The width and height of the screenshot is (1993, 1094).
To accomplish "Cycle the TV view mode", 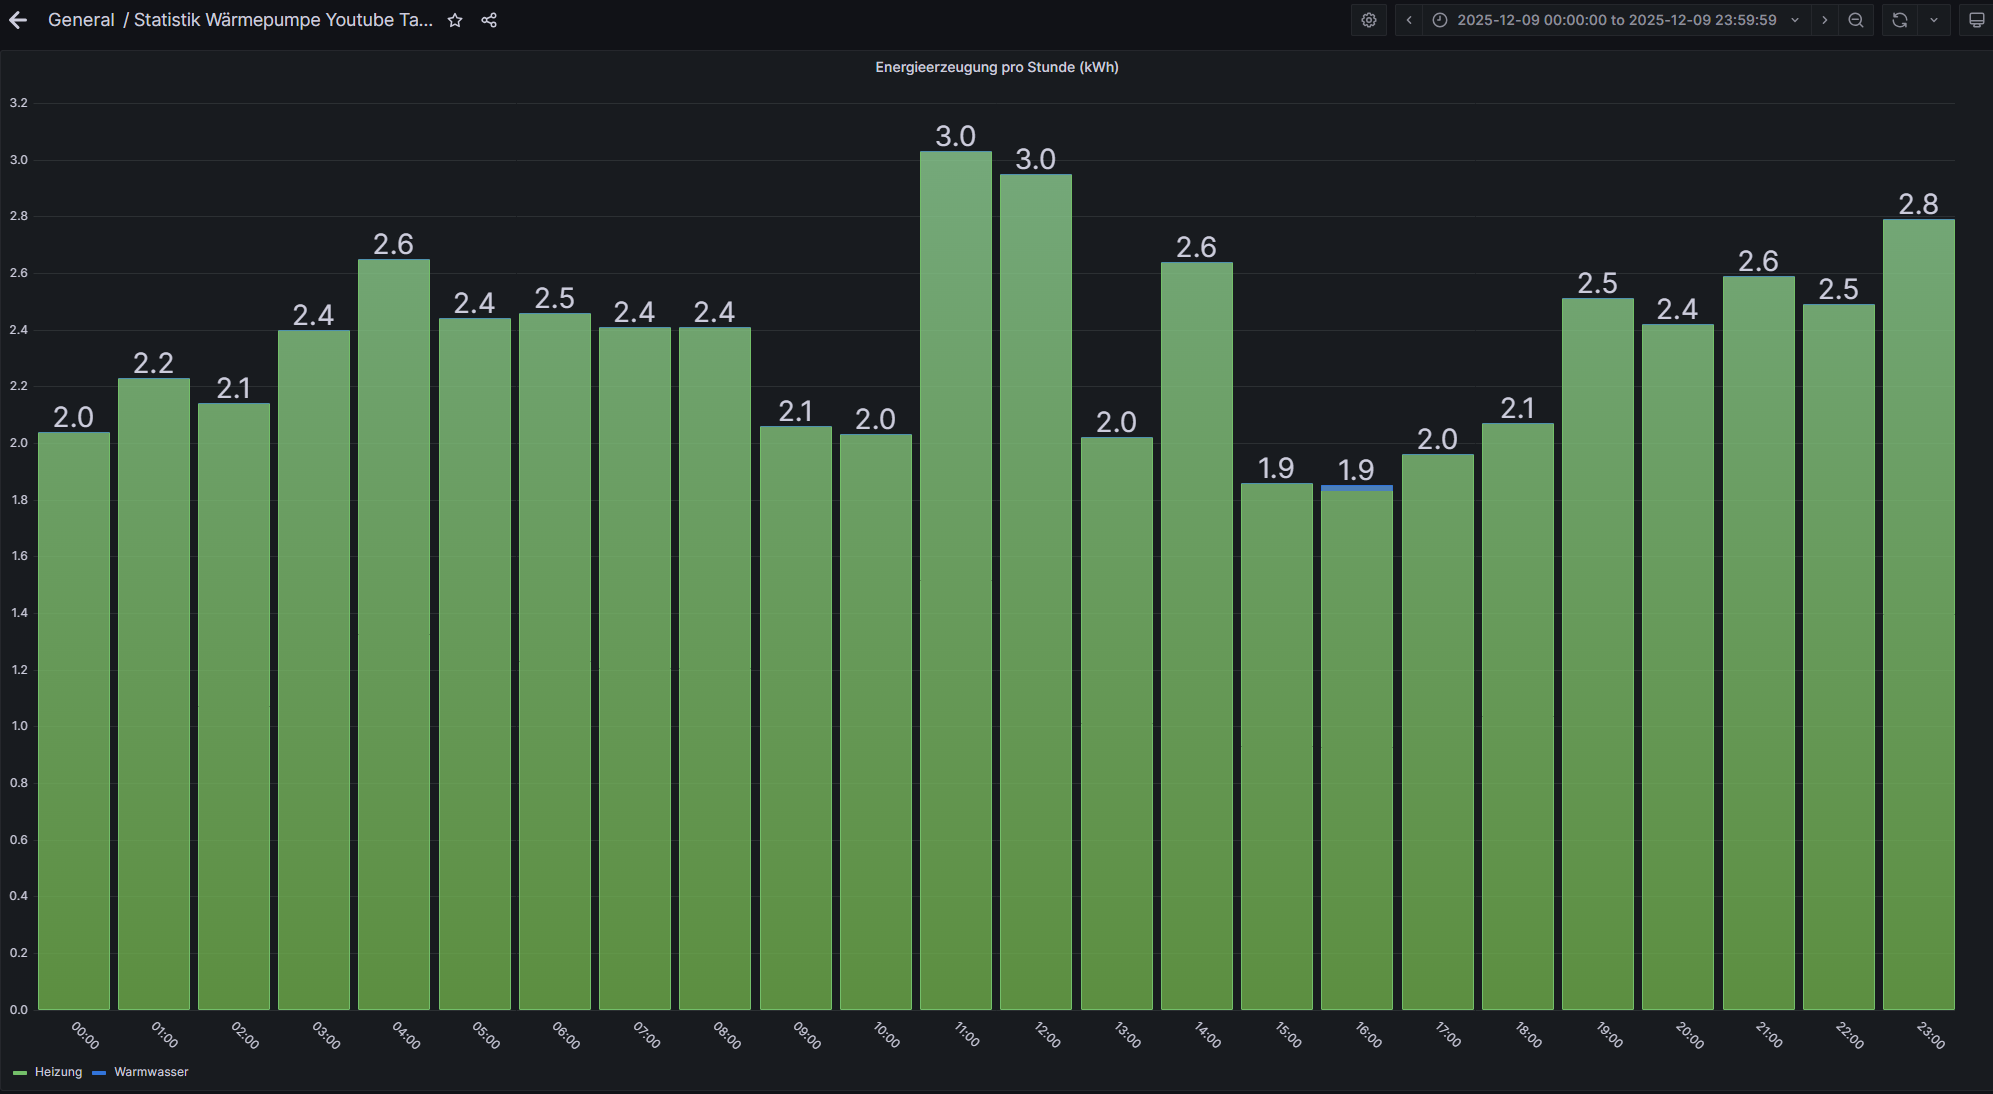I will pyautogui.click(x=1977, y=20).
